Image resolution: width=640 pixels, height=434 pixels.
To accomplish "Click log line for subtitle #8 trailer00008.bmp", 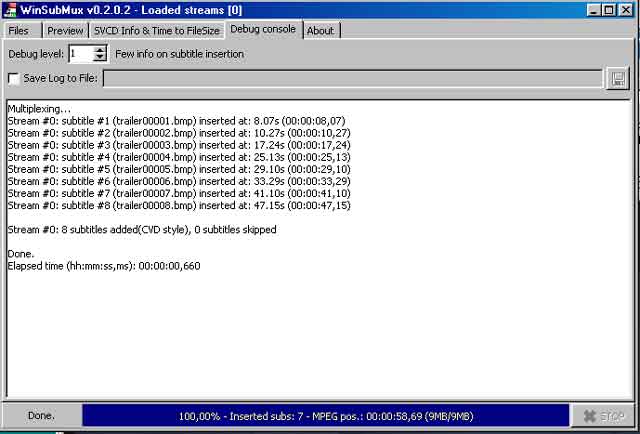I will point(179,205).
